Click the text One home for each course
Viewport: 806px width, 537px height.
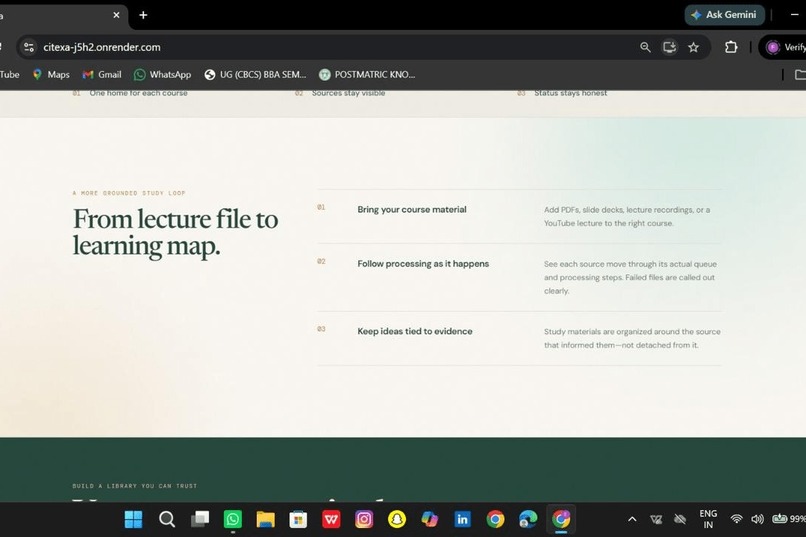click(x=138, y=93)
